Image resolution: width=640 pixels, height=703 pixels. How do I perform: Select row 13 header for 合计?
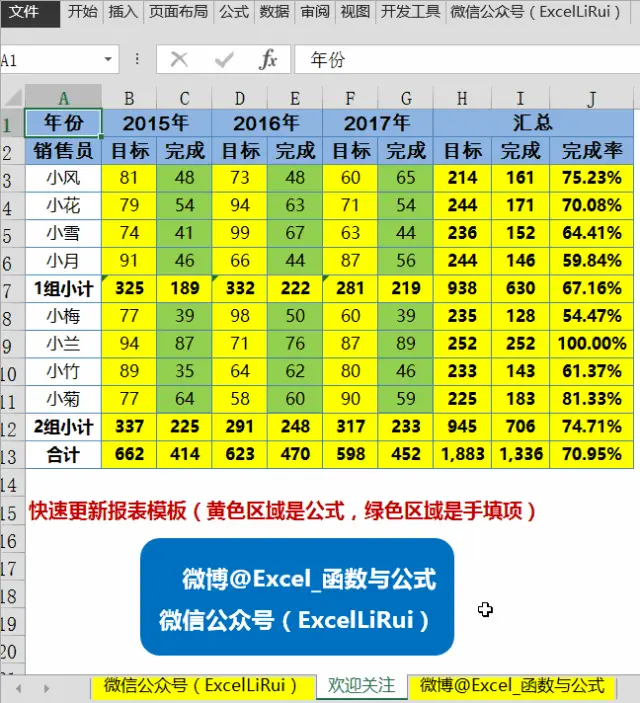(x=12, y=454)
